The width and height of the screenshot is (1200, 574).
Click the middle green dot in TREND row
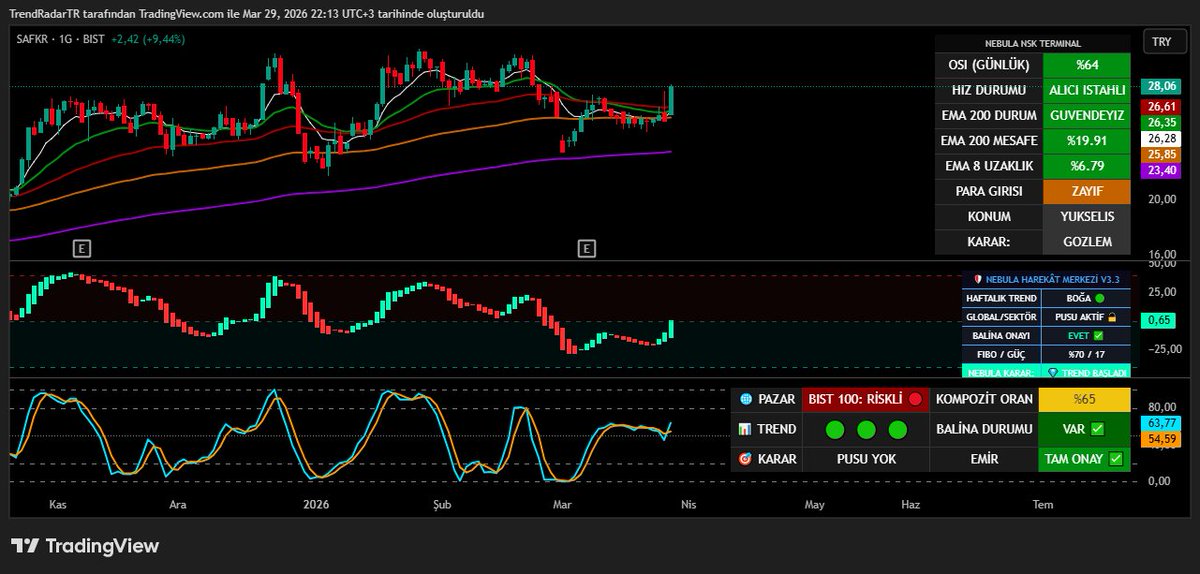point(866,429)
